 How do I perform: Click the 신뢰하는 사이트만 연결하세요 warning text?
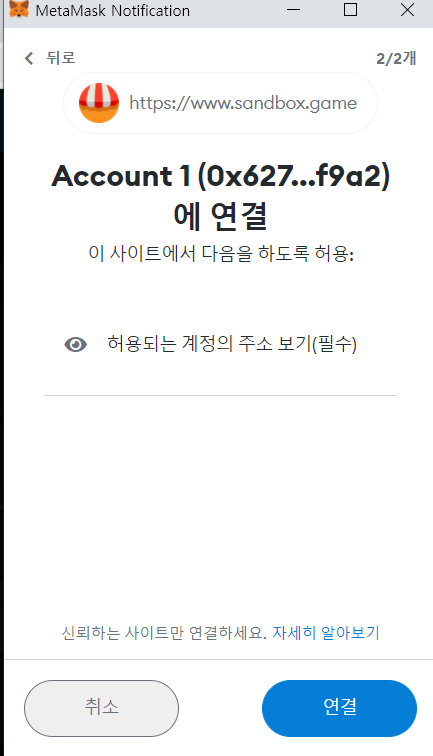tap(163, 633)
